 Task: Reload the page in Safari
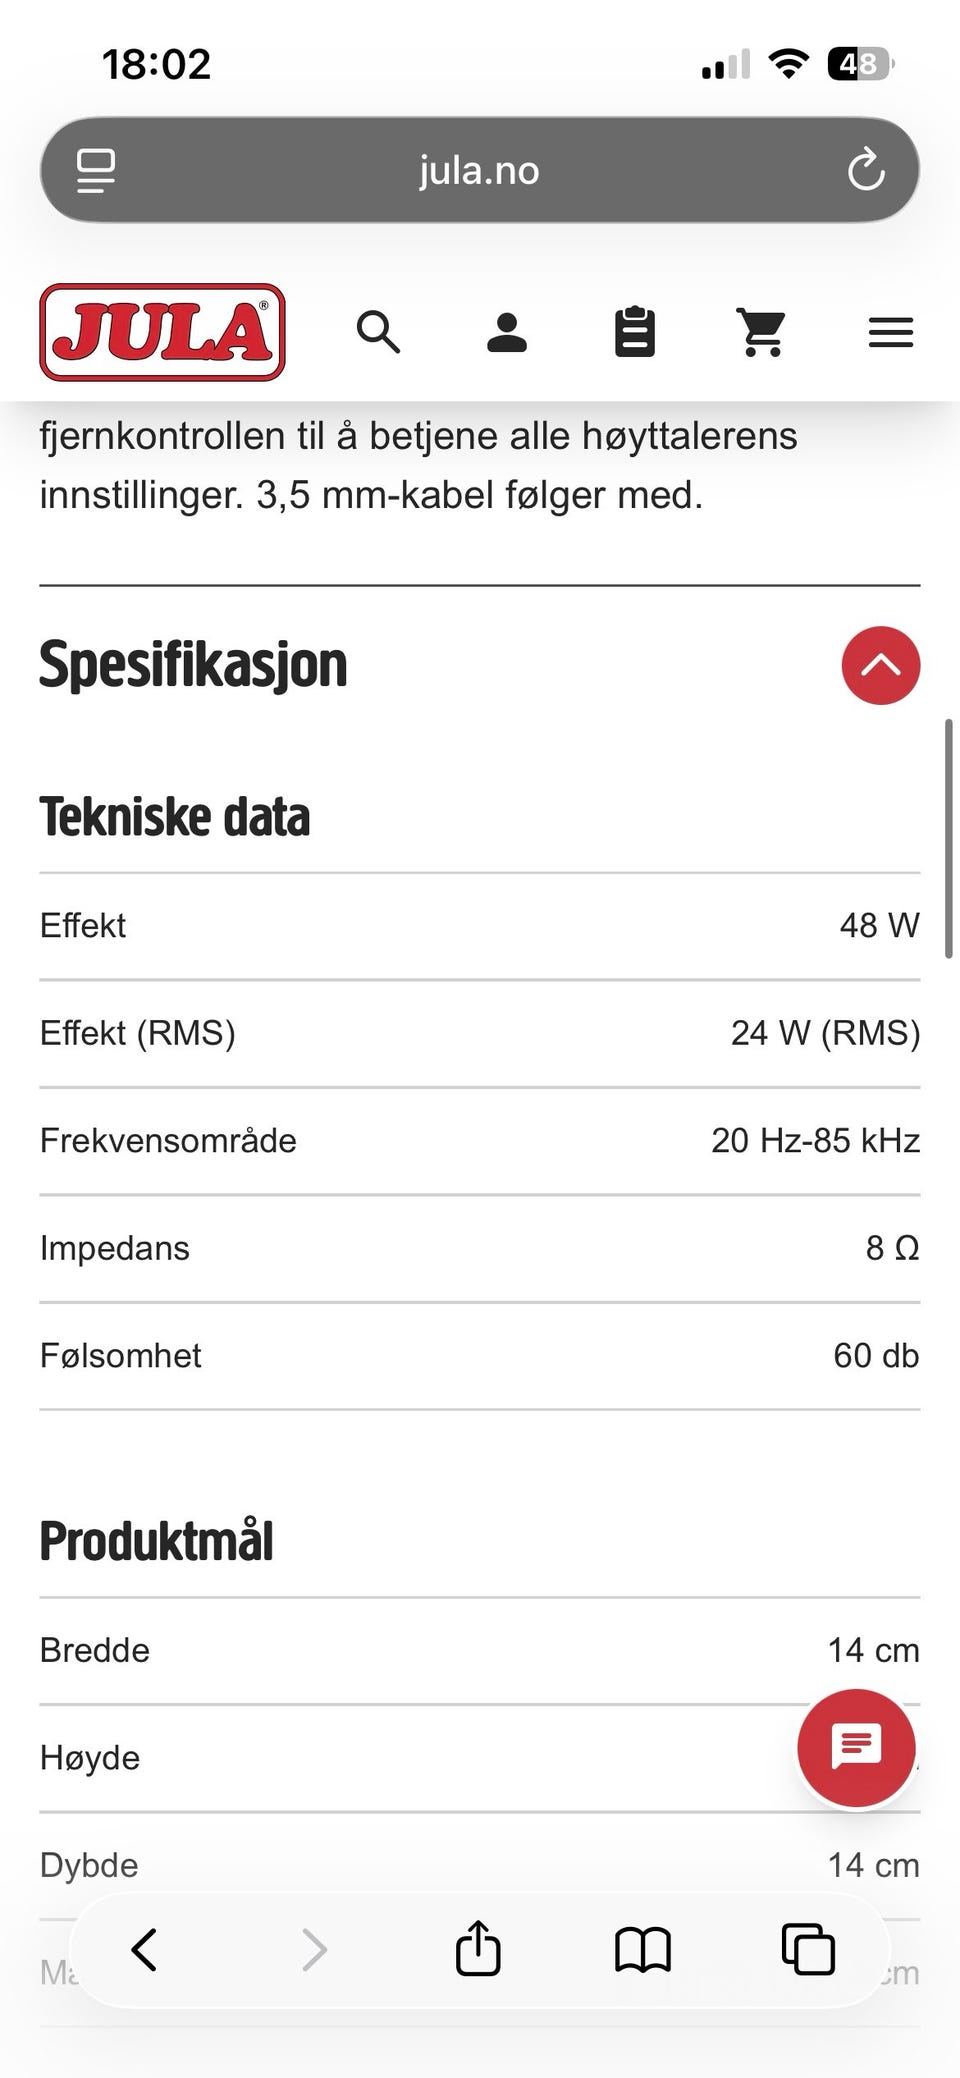866,170
